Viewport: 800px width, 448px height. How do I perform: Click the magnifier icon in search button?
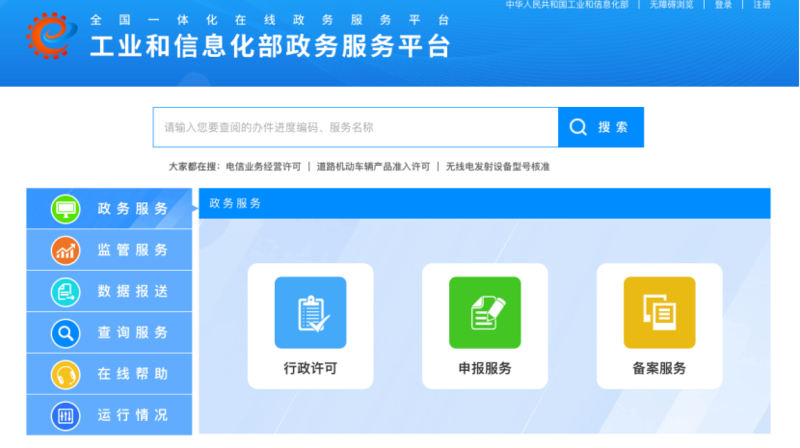[x=578, y=127]
